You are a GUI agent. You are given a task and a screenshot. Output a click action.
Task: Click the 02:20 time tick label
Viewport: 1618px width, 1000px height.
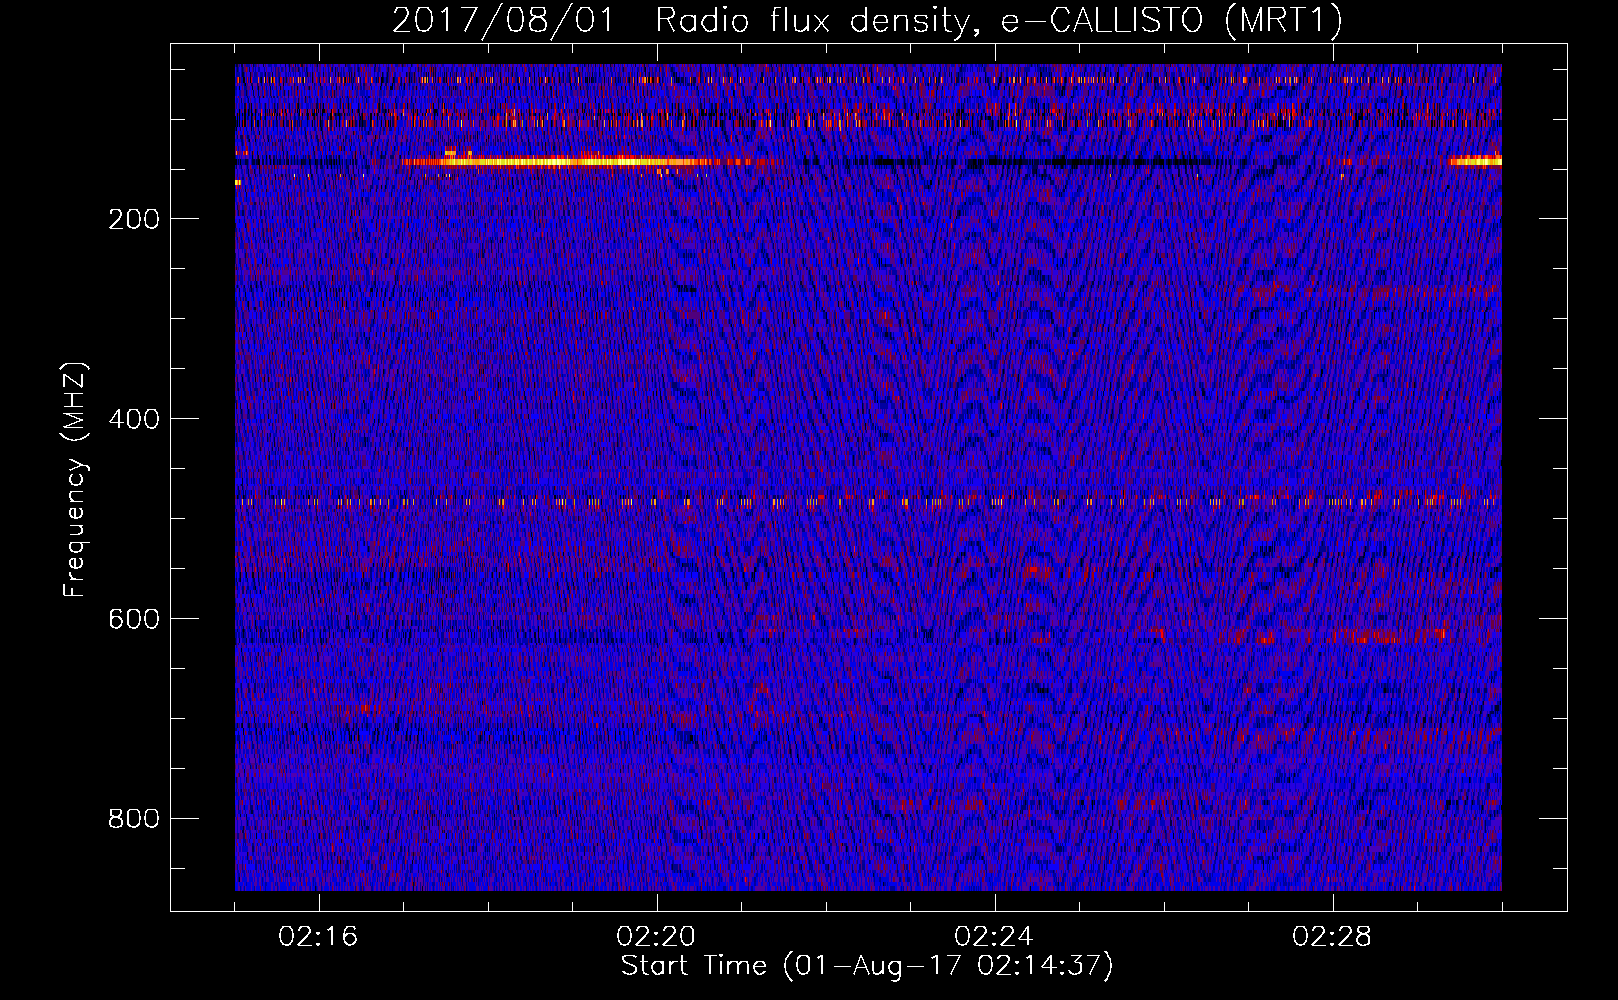656,937
